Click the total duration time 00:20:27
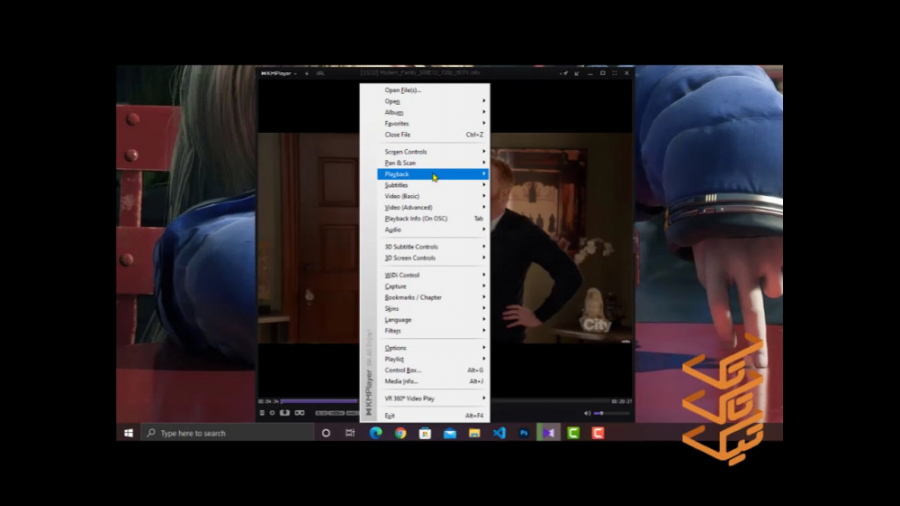Screen dimensions: 900x506 tap(621, 402)
